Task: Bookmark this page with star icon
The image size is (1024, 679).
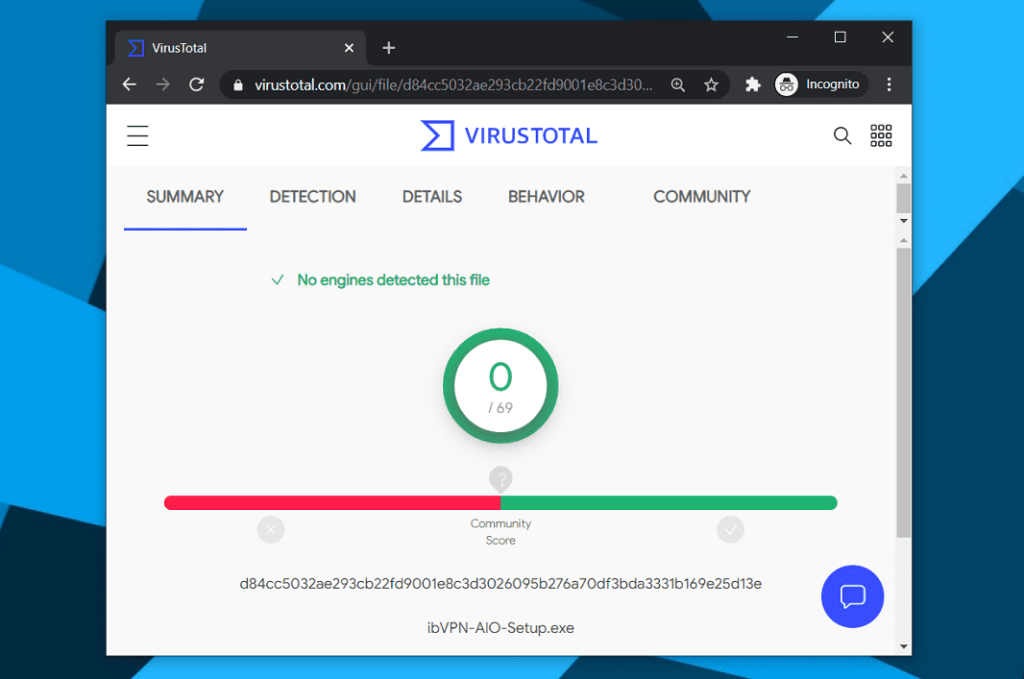Action: tap(711, 85)
